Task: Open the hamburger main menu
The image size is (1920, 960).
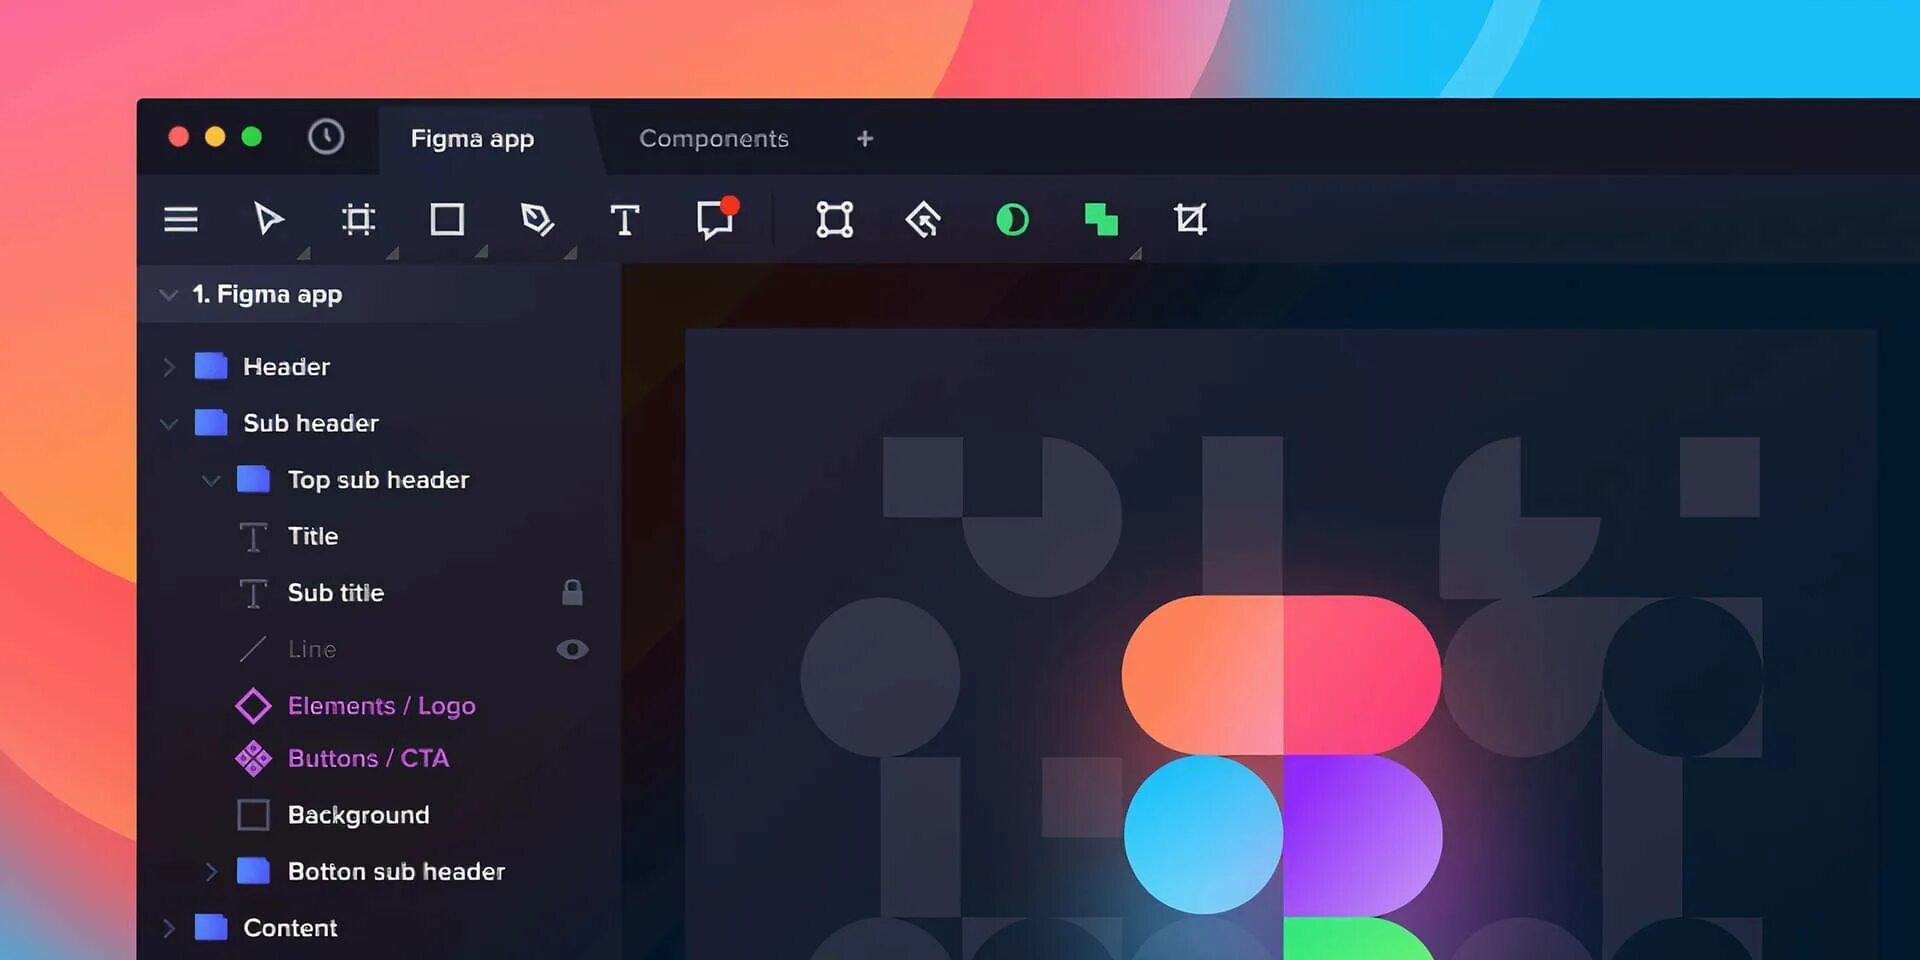Action: (181, 219)
